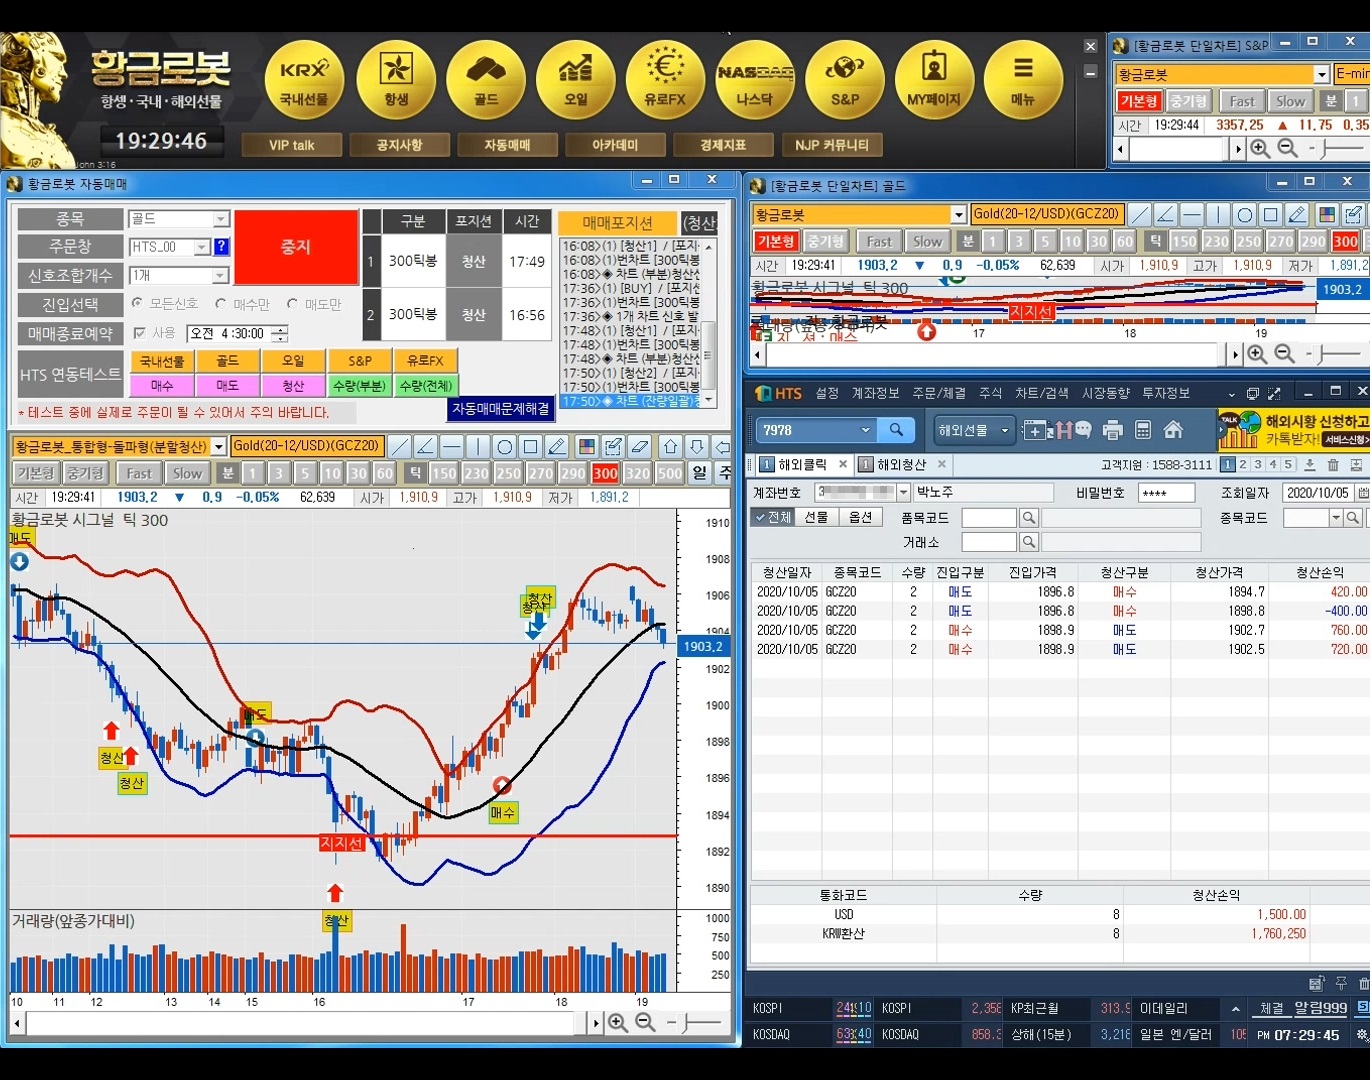Screen dimensions: 1372x1080
Task: Toggle the 전체 filter in HTS window
Action: (772, 517)
